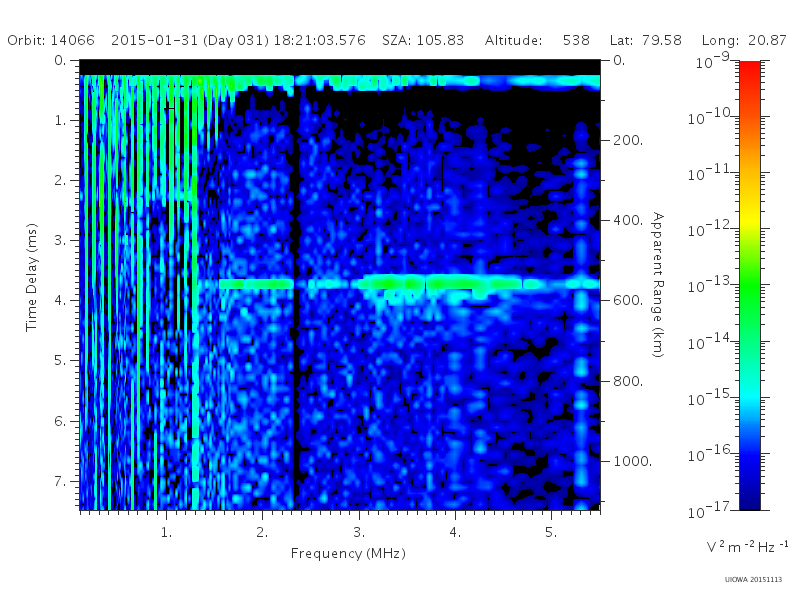Click the 'SZA: 105.83' text
Viewport: 800px width, 600px height.
423,40
